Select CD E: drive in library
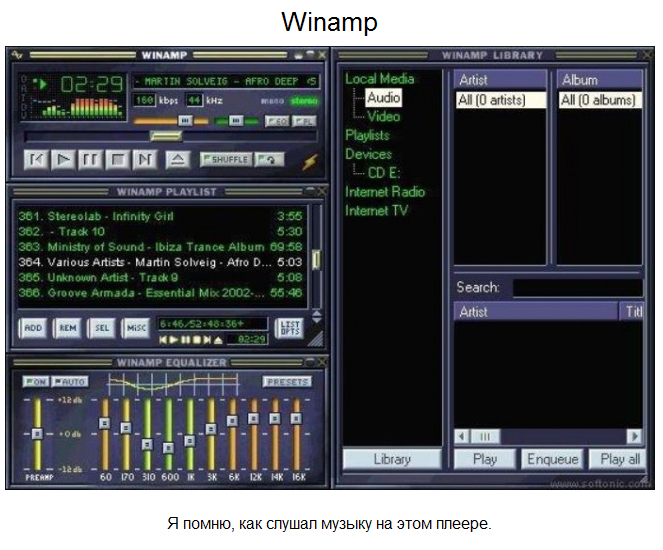 click(384, 173)
